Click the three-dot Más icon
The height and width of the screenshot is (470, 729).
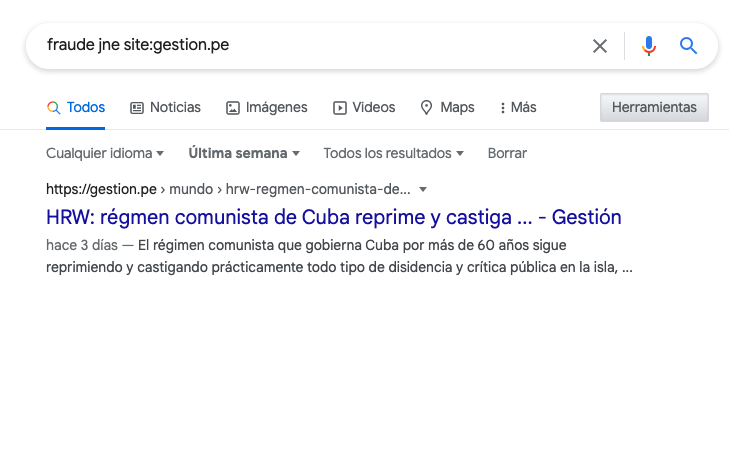click(x=503, y=108)
